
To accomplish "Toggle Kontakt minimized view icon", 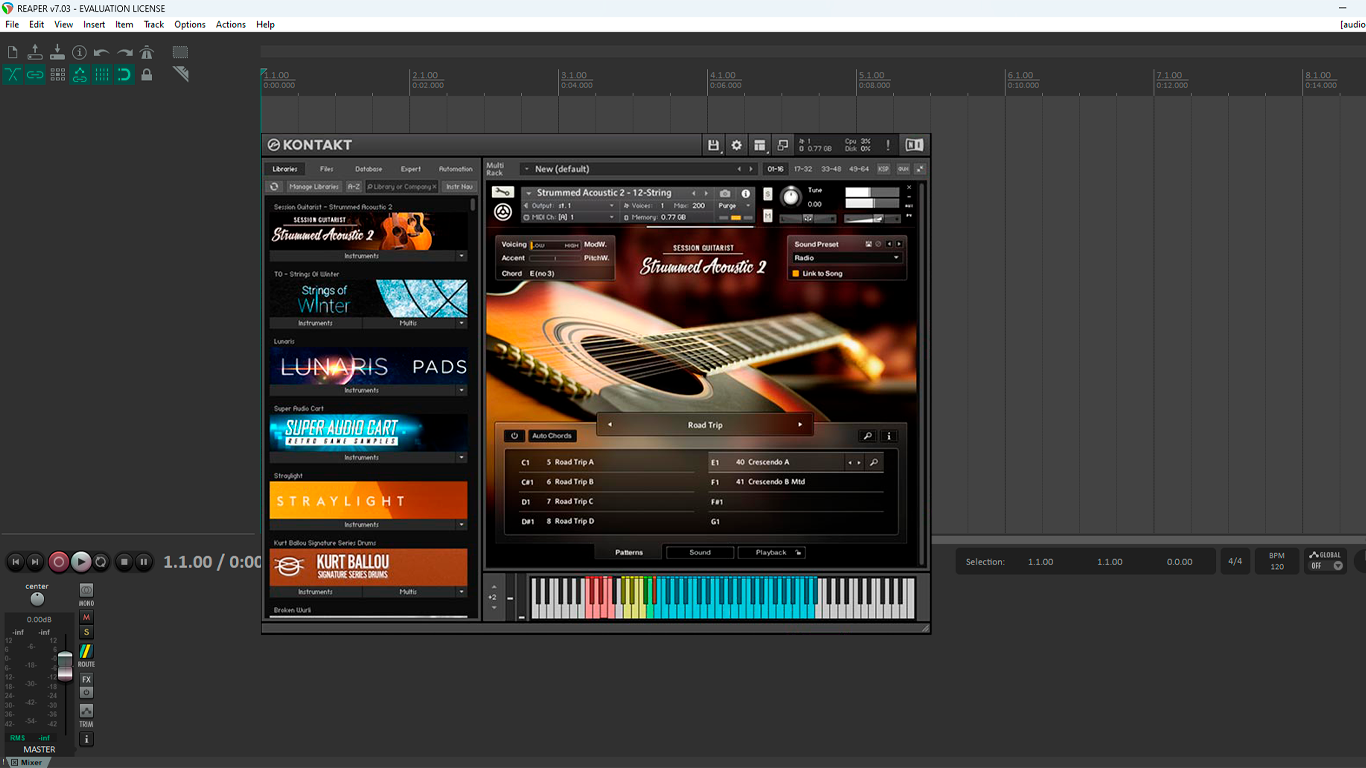I will 783,145.
